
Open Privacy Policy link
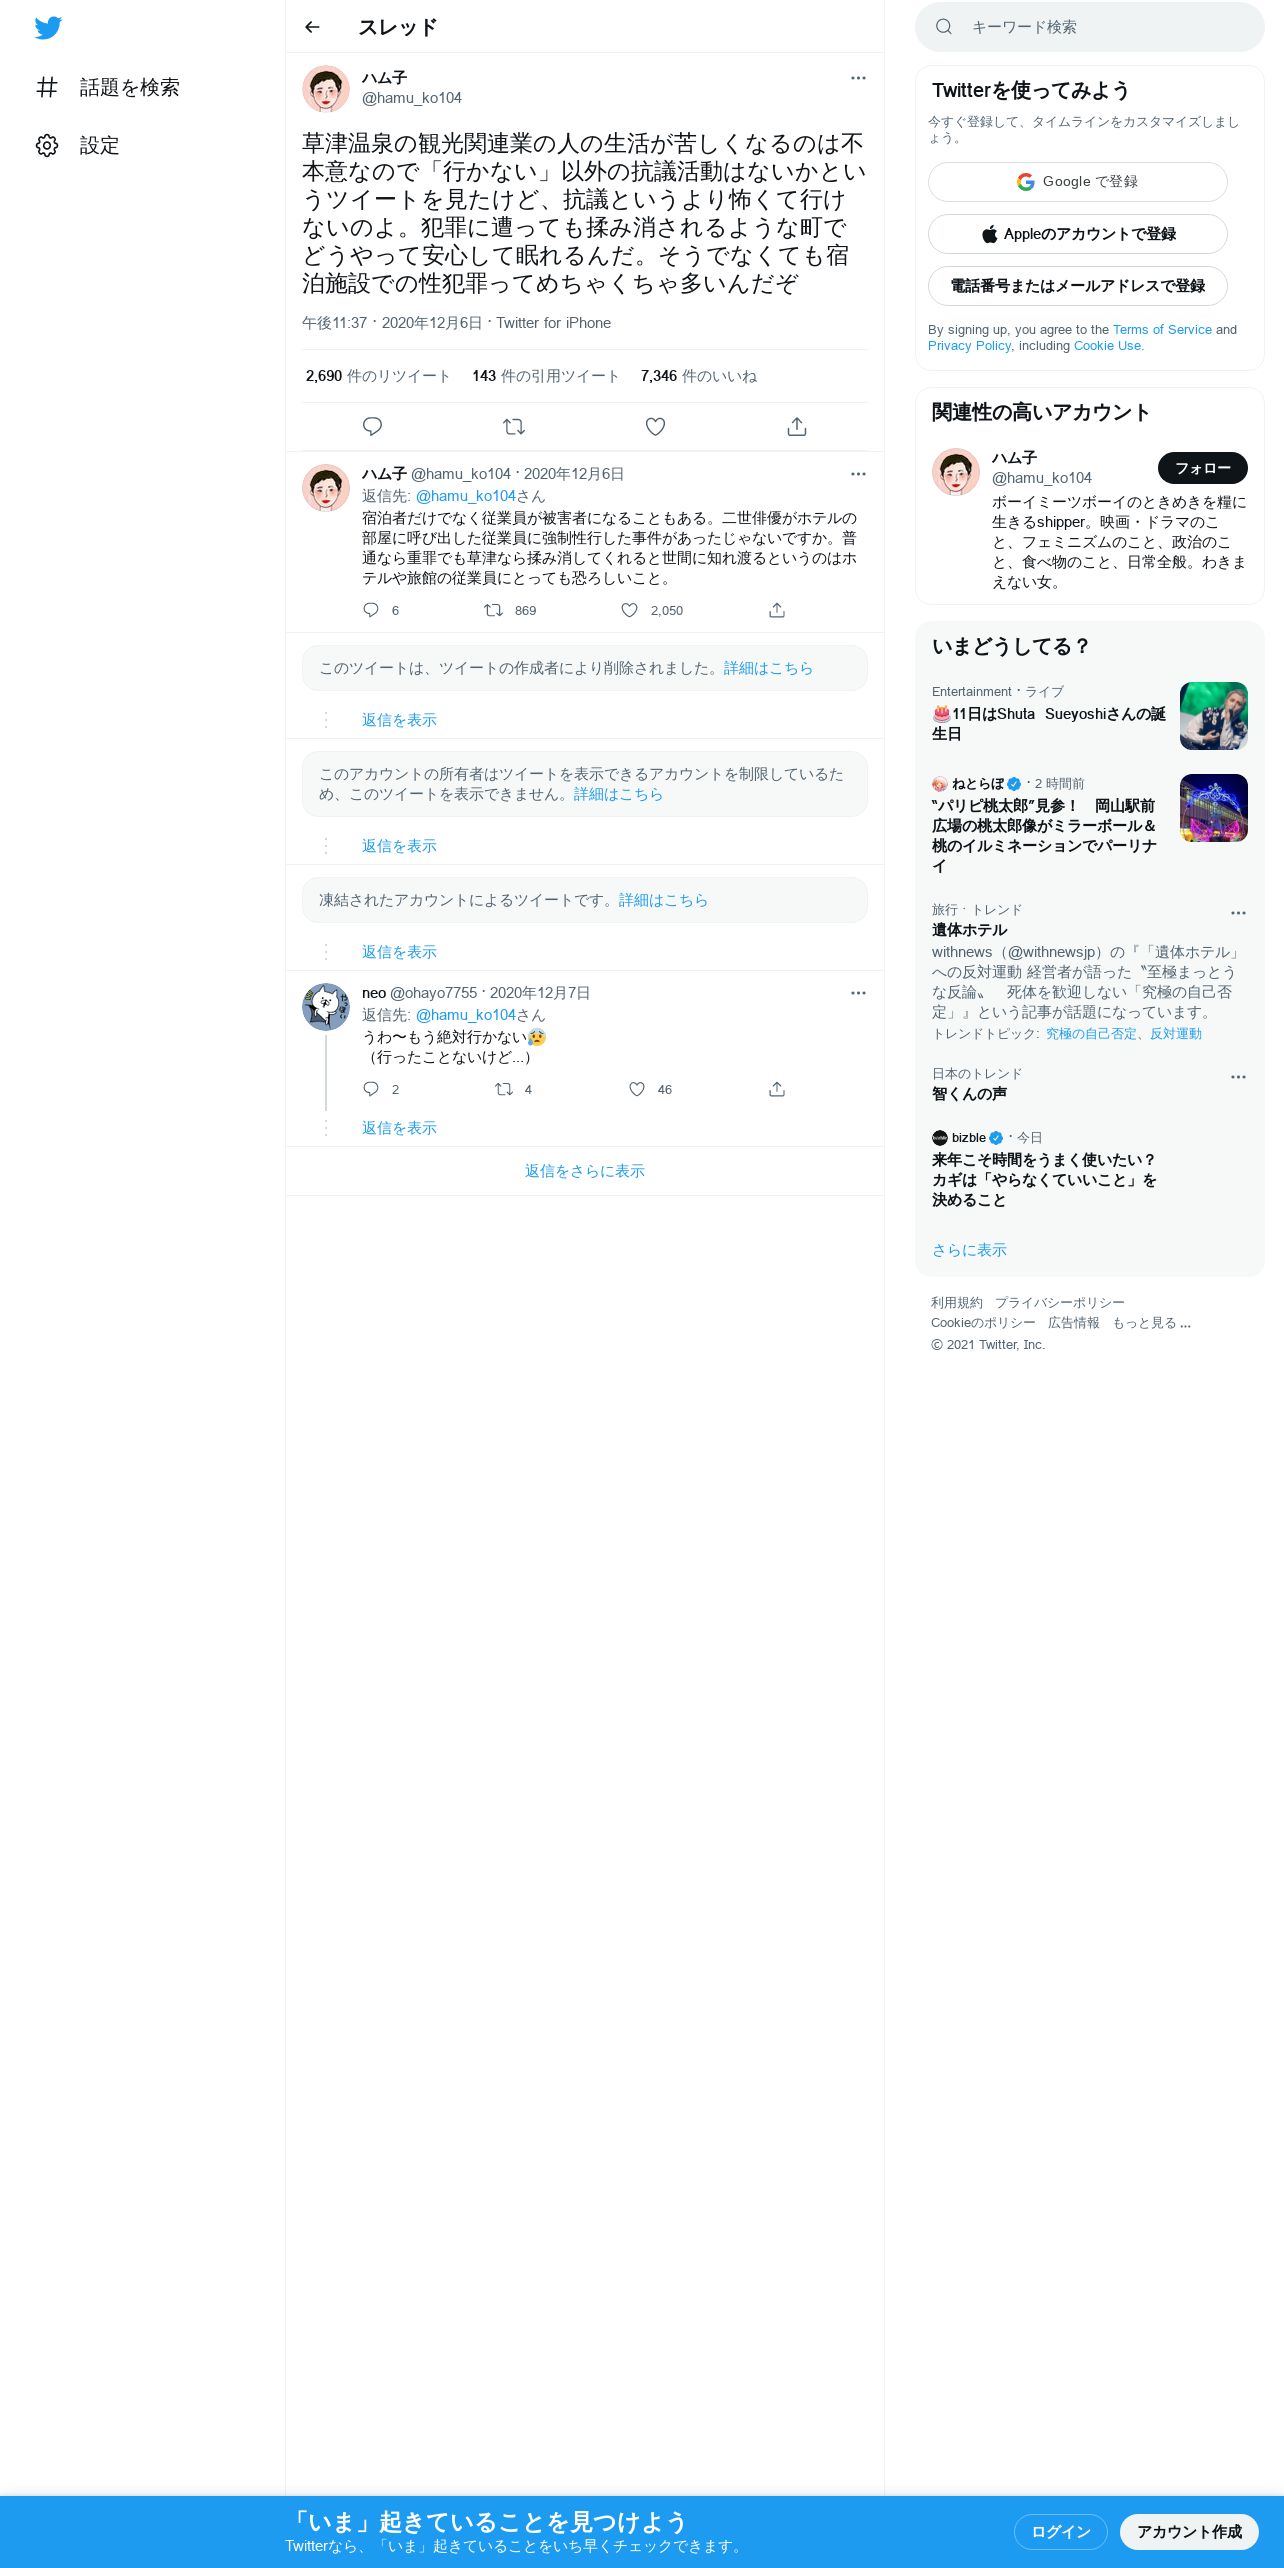[969, 346]
